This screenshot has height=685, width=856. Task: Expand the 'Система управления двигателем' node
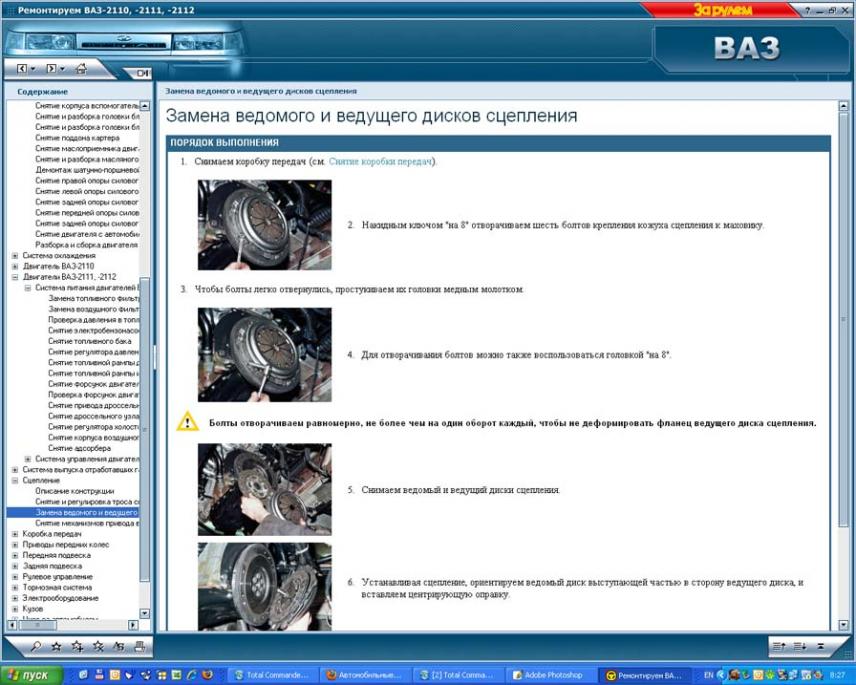(x=28, y=459)
